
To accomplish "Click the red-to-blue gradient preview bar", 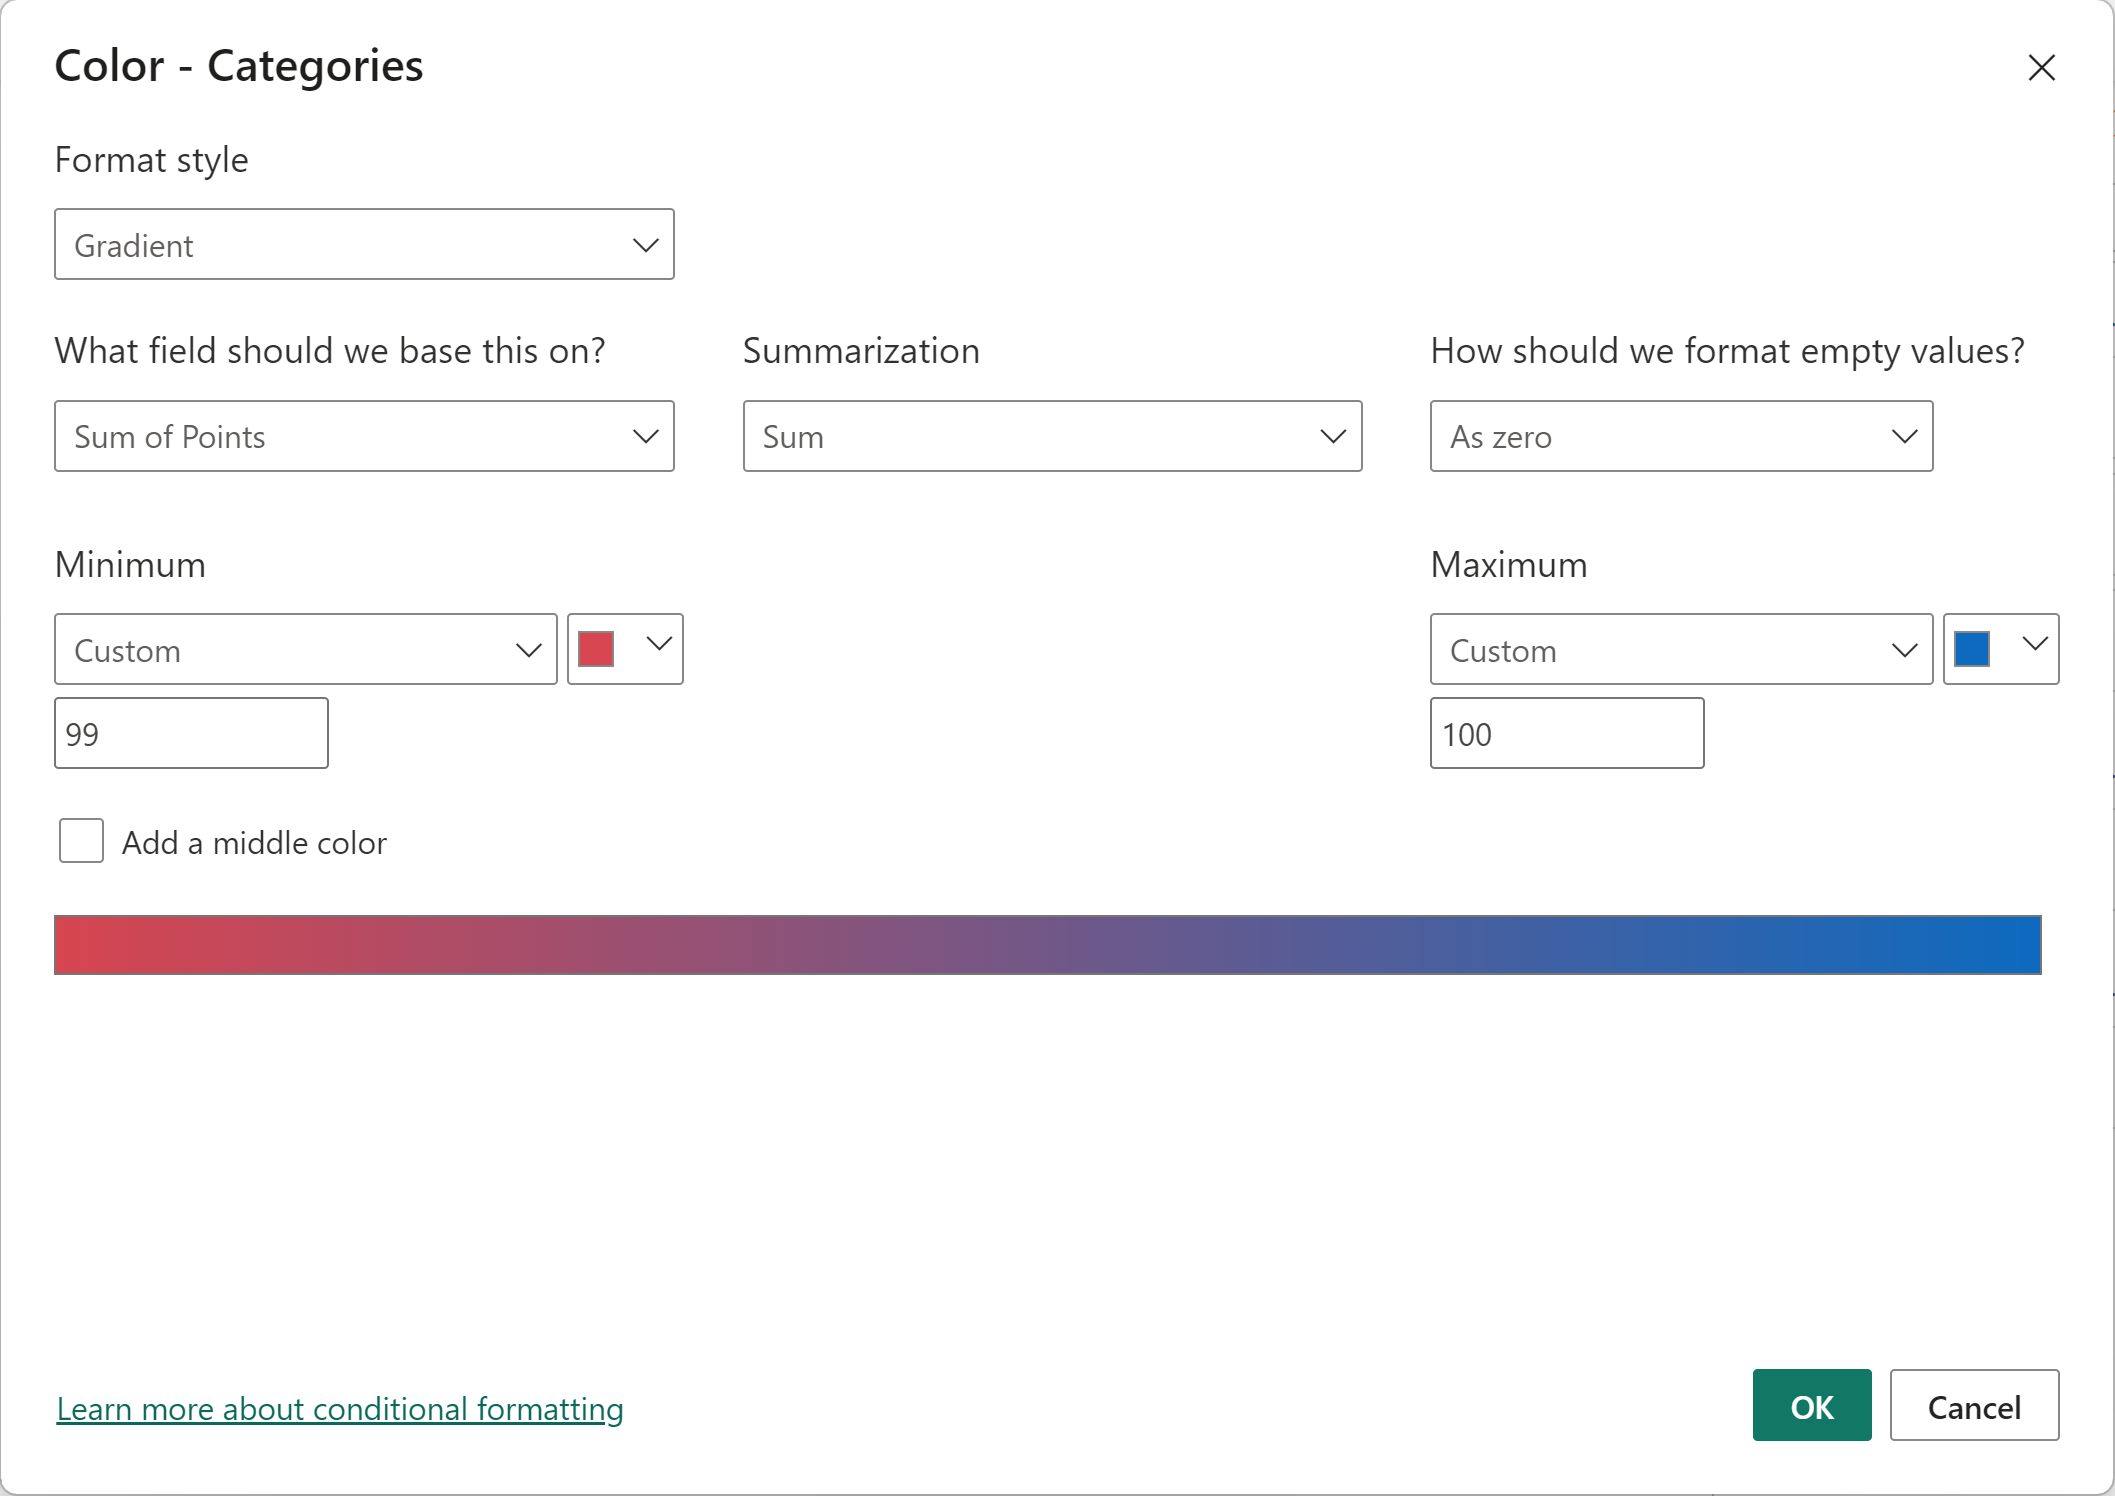I will click(1047, 945).
